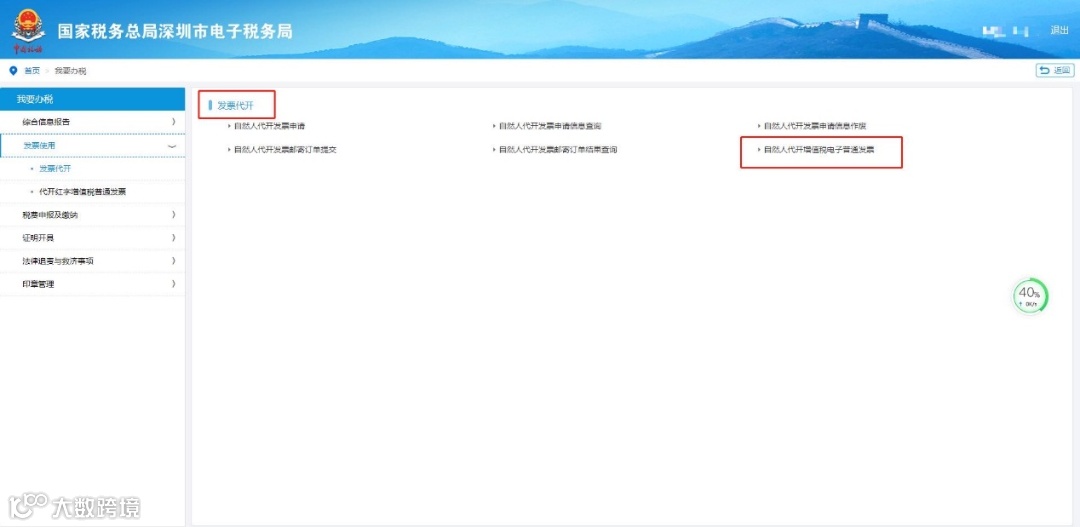Open the 证明开具 menu item
Viewport: 1080px width, 527px height.
(92, 238)
